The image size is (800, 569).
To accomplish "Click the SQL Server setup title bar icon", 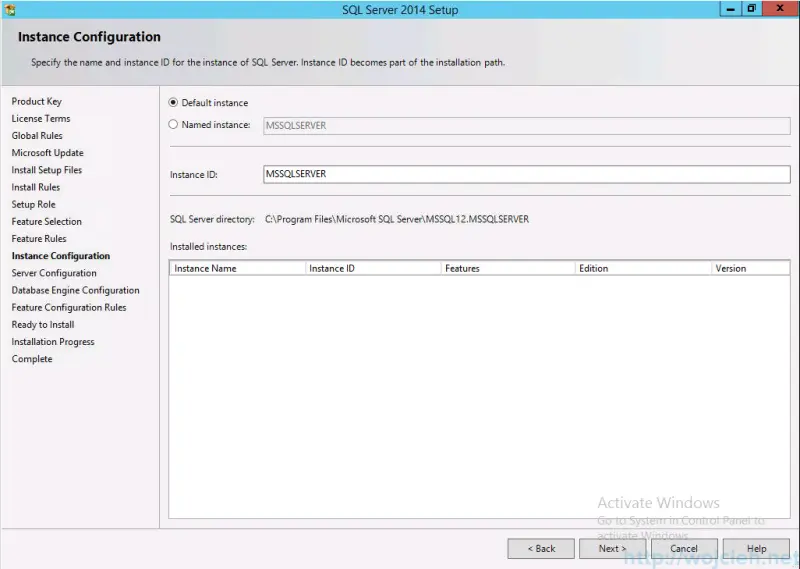I will click(10, 10).
